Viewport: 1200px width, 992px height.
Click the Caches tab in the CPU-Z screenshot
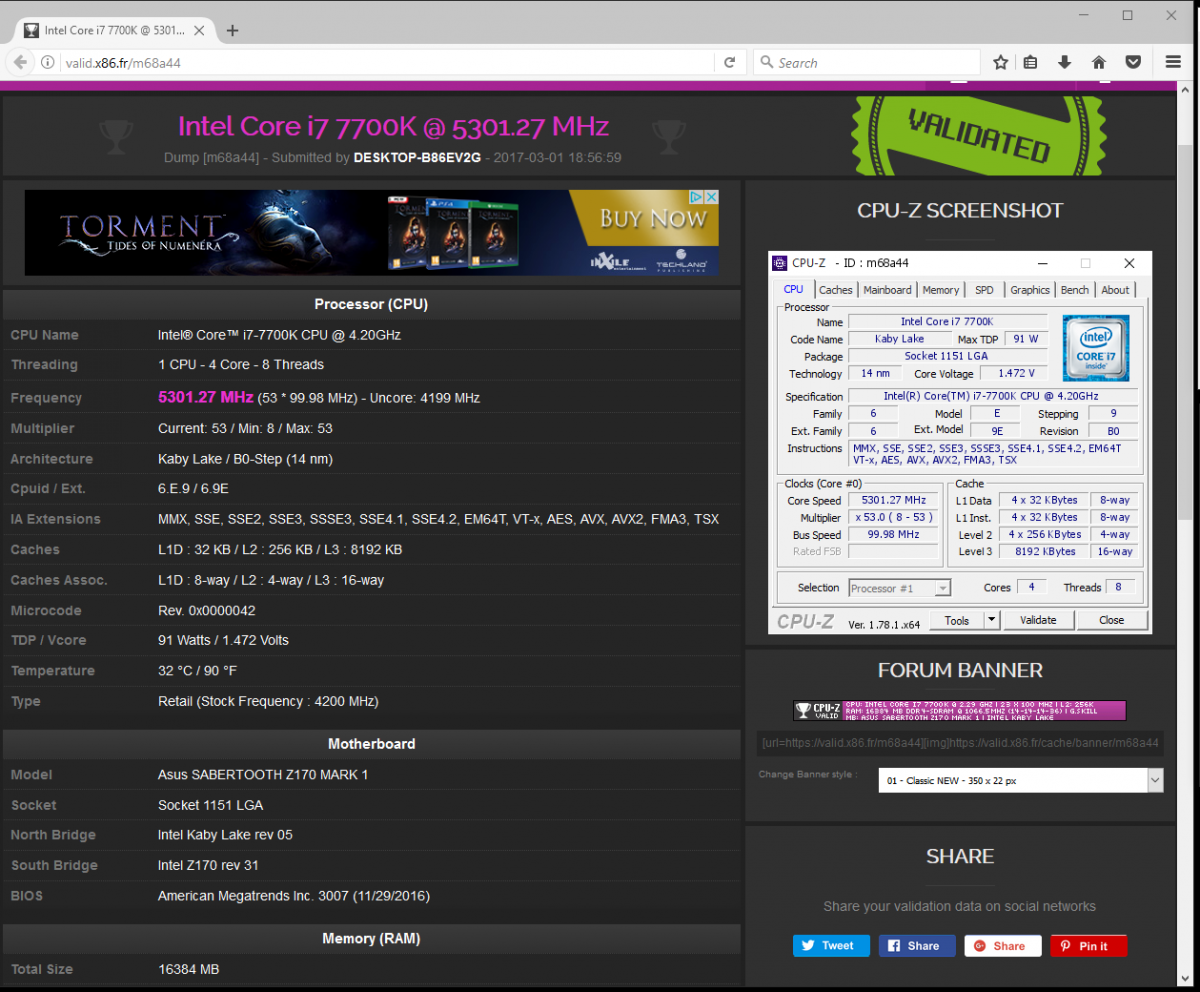click(x=836, y=290)
